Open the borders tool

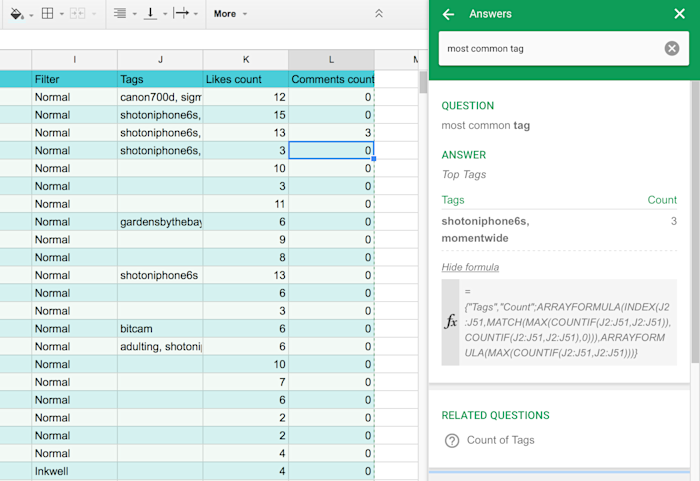[49, 14]
